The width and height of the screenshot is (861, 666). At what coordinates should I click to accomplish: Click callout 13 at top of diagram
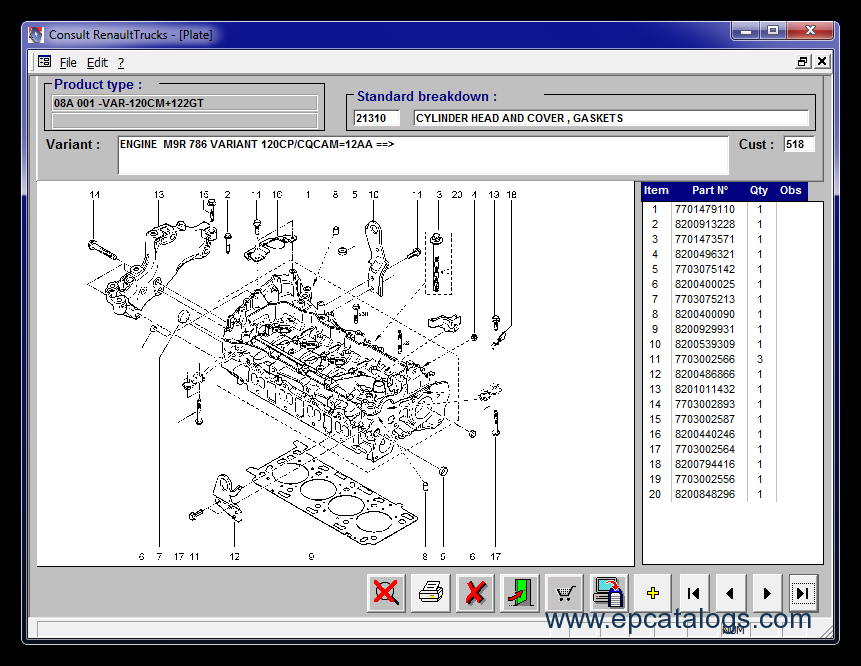159,194
